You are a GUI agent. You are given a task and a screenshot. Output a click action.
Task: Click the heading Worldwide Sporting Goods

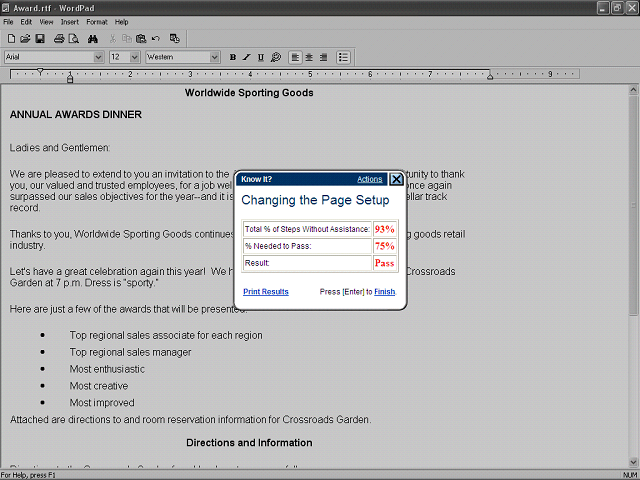click(x=249, y=93)
